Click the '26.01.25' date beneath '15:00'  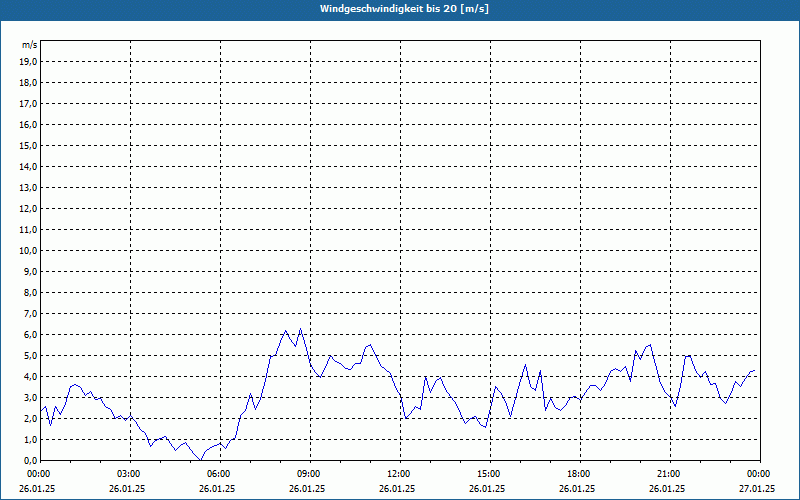coord(487,488)
